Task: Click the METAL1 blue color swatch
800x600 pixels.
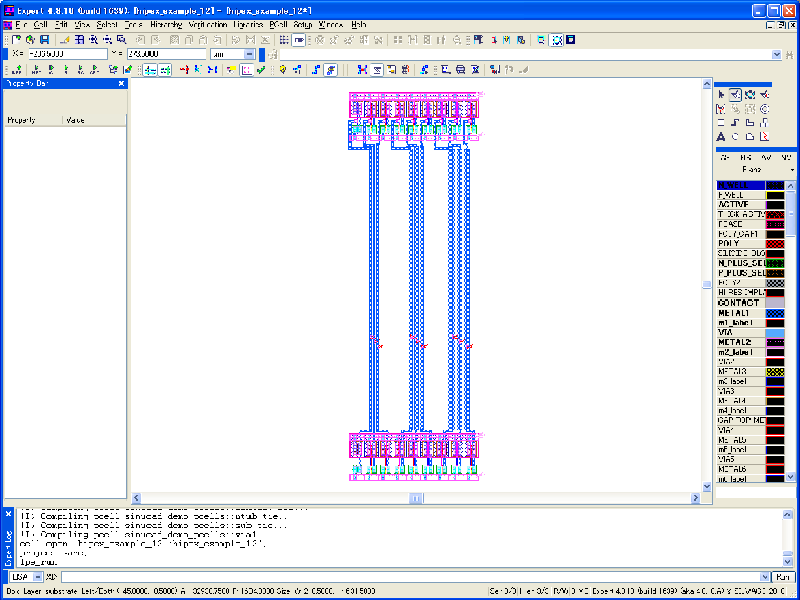Action: (774, 313)
